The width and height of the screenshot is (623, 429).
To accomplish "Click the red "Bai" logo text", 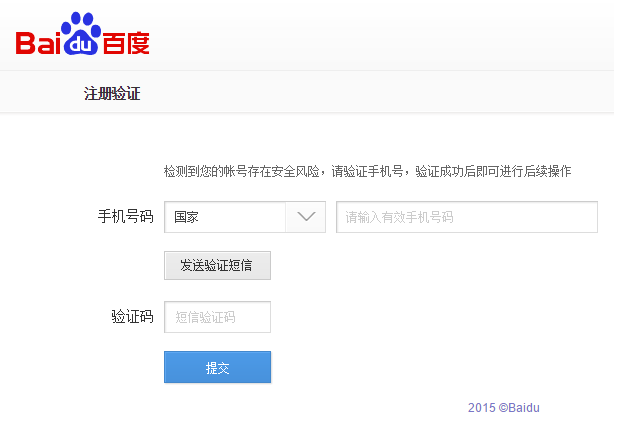I will (39, 42).
